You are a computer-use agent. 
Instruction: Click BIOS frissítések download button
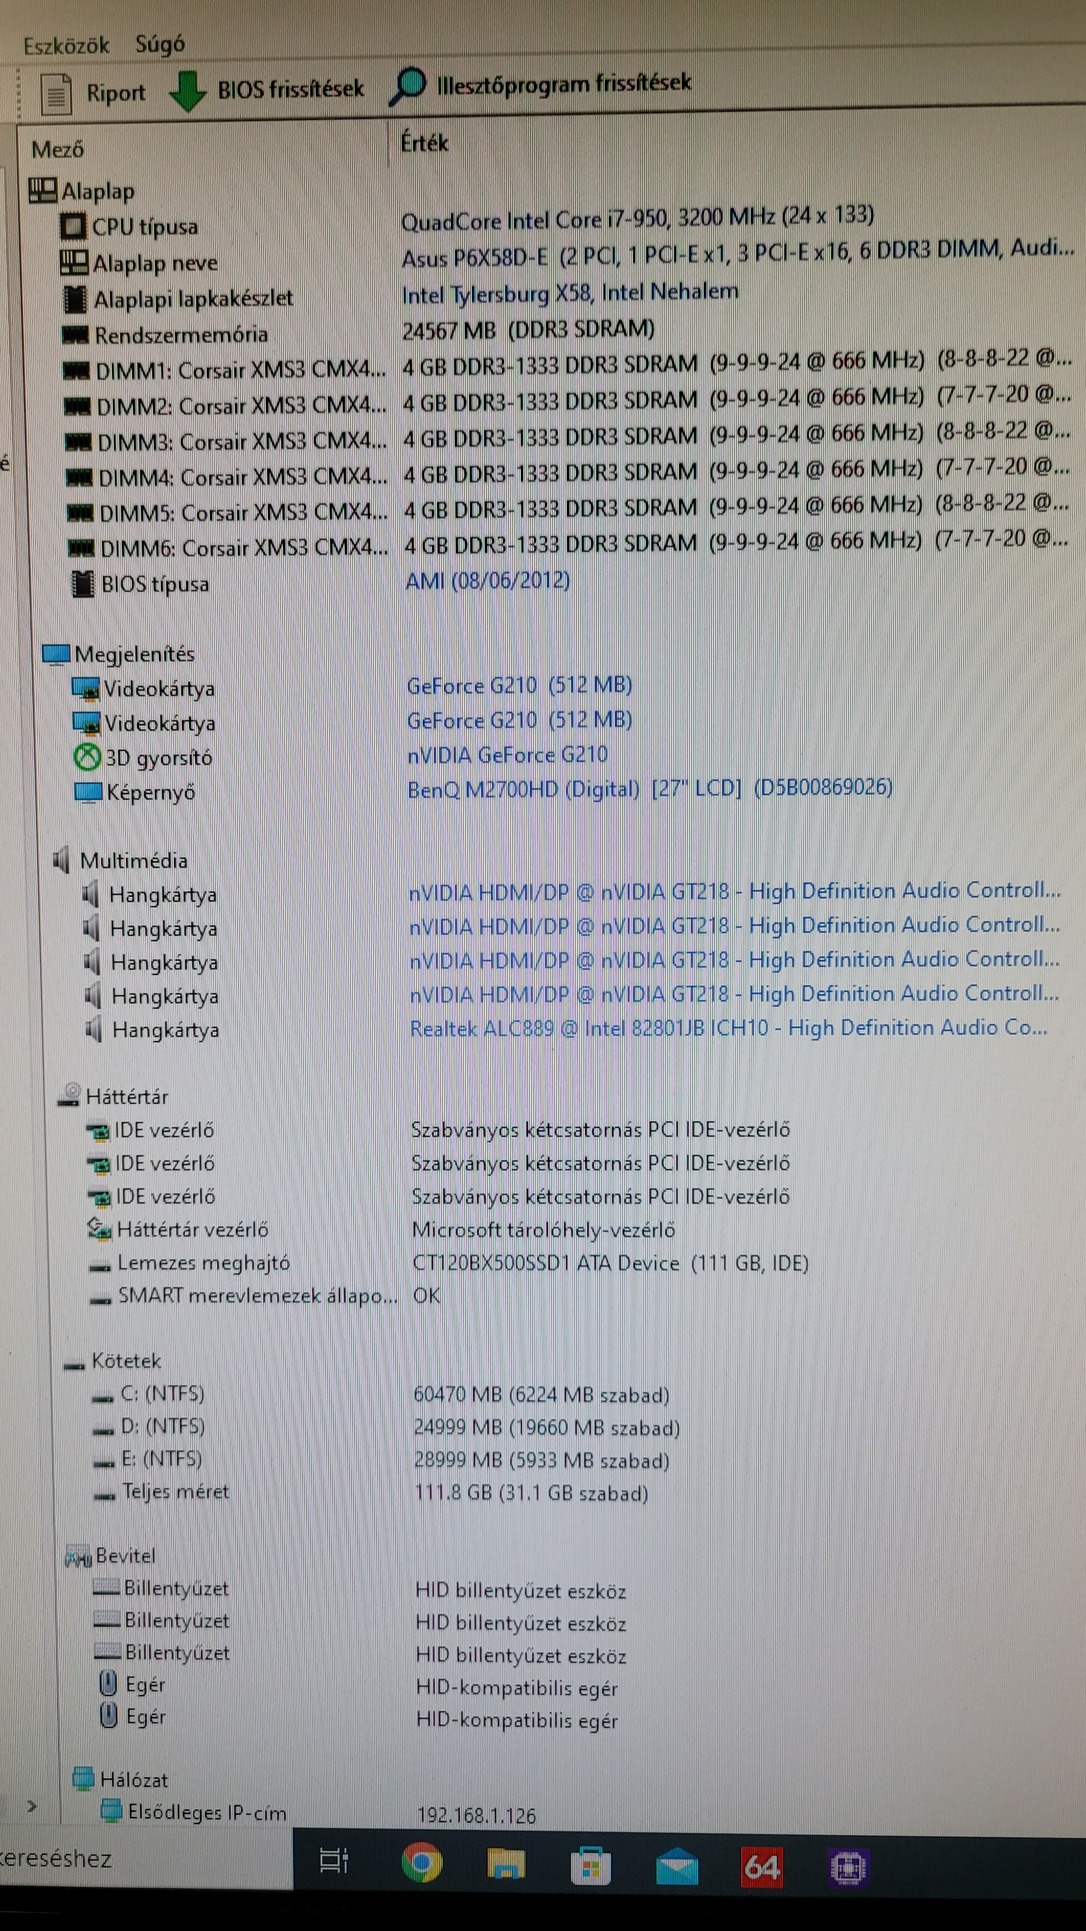pos(267,90)
